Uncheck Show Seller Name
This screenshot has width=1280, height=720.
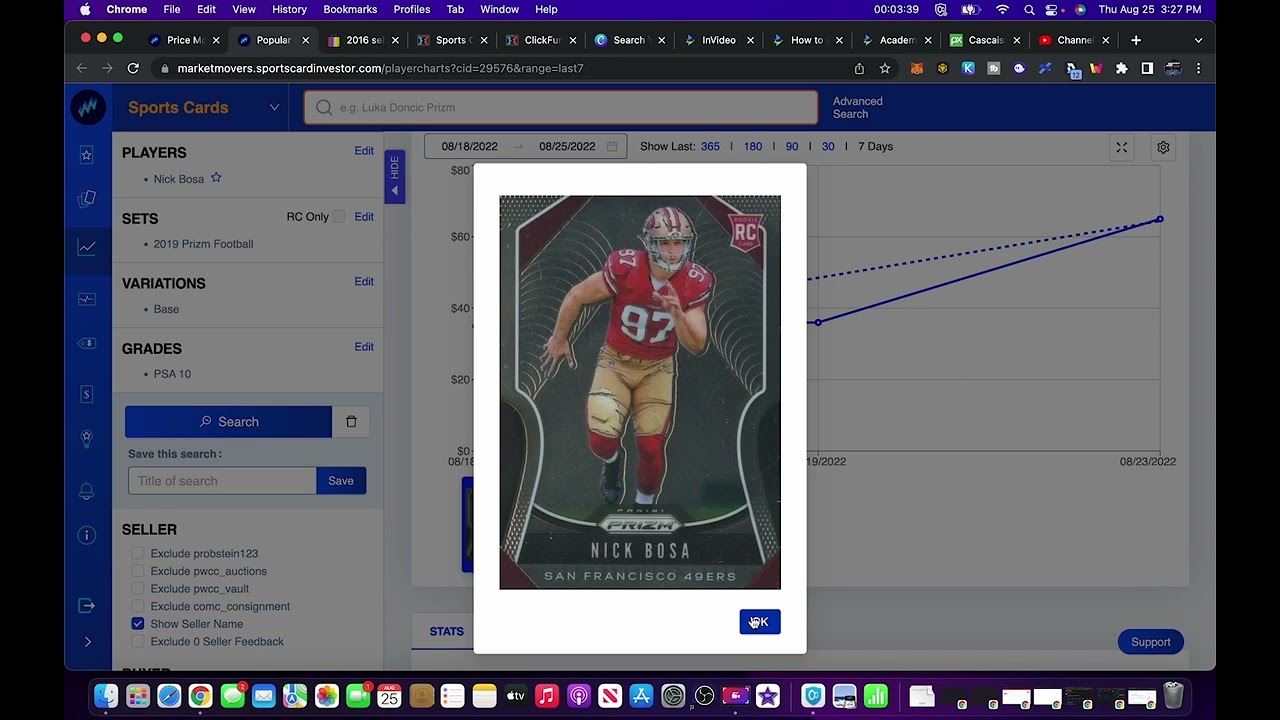pyautogui.click(x=138, y=624)
